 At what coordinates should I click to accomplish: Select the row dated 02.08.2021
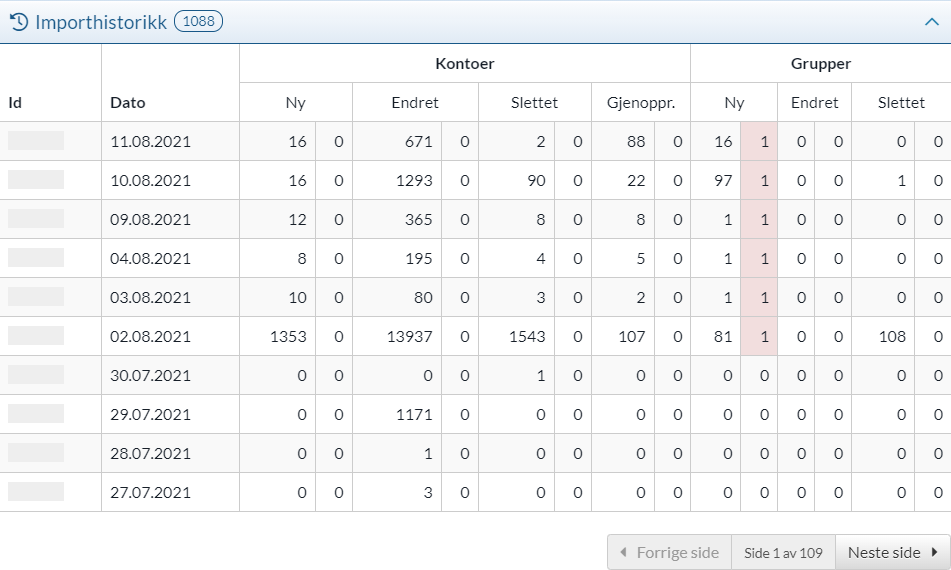(x=150, y=336)
